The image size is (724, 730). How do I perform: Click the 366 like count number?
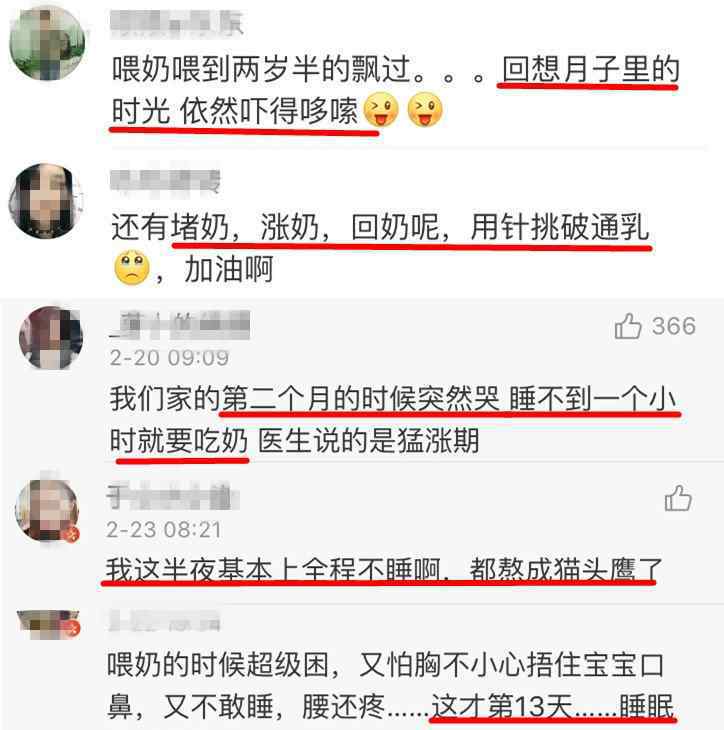(674, 326)
